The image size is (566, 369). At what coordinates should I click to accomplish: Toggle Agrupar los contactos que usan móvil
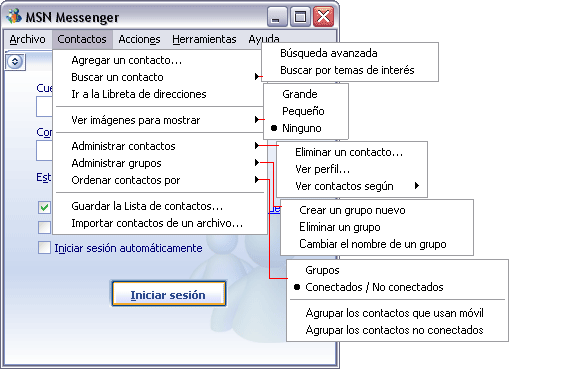(x=397, y=313)
